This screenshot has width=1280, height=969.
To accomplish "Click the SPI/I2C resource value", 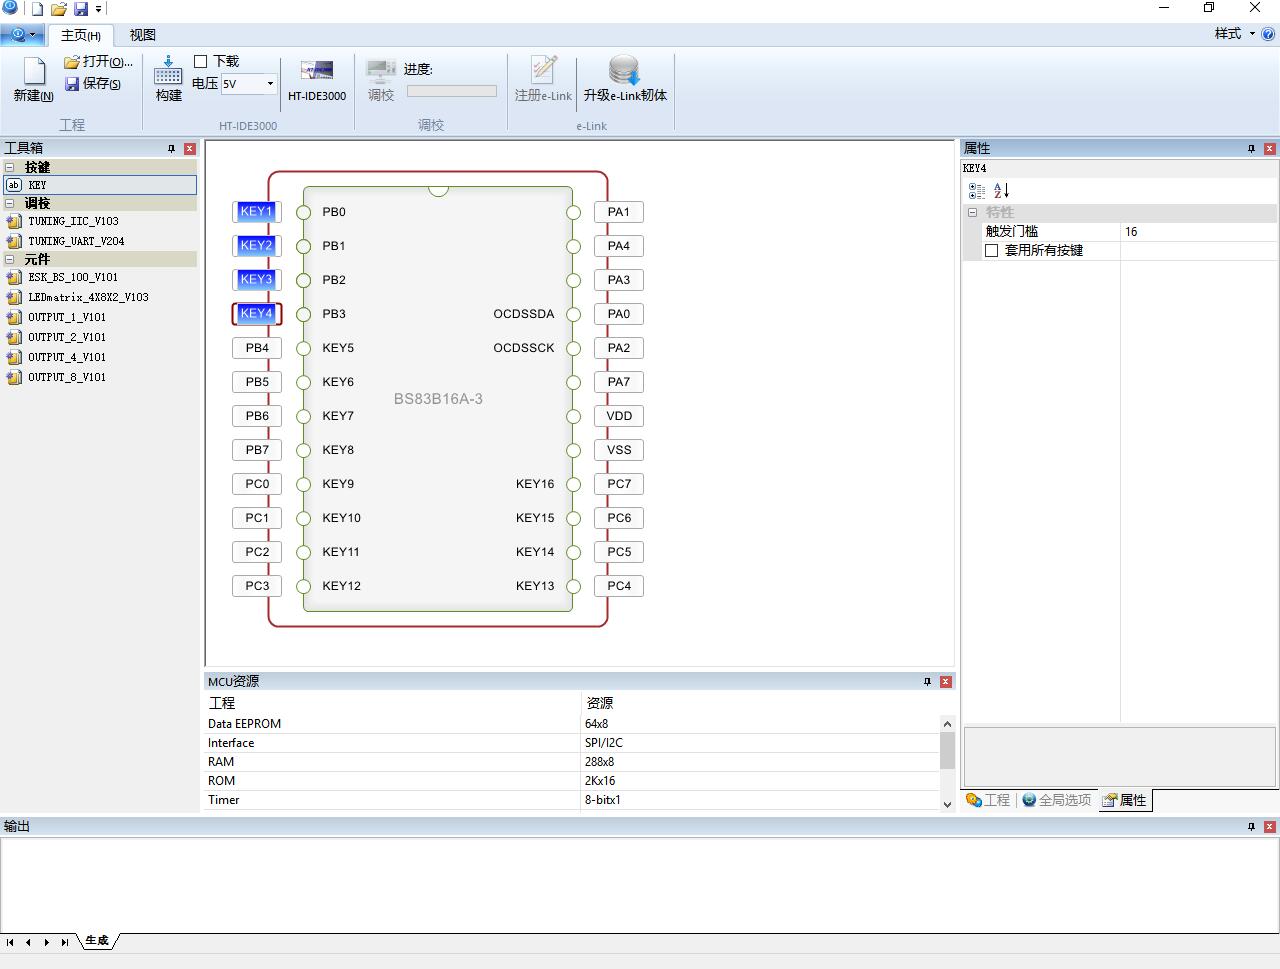I will pyautogui.click(x=604, y=743).
